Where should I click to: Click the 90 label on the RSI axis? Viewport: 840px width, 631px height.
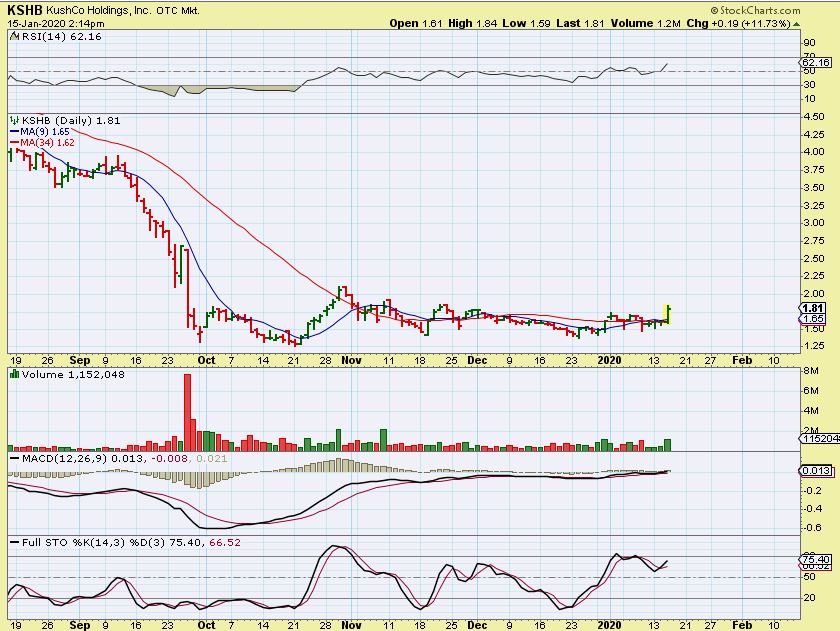pyautogui.click(x=809, y=43)
